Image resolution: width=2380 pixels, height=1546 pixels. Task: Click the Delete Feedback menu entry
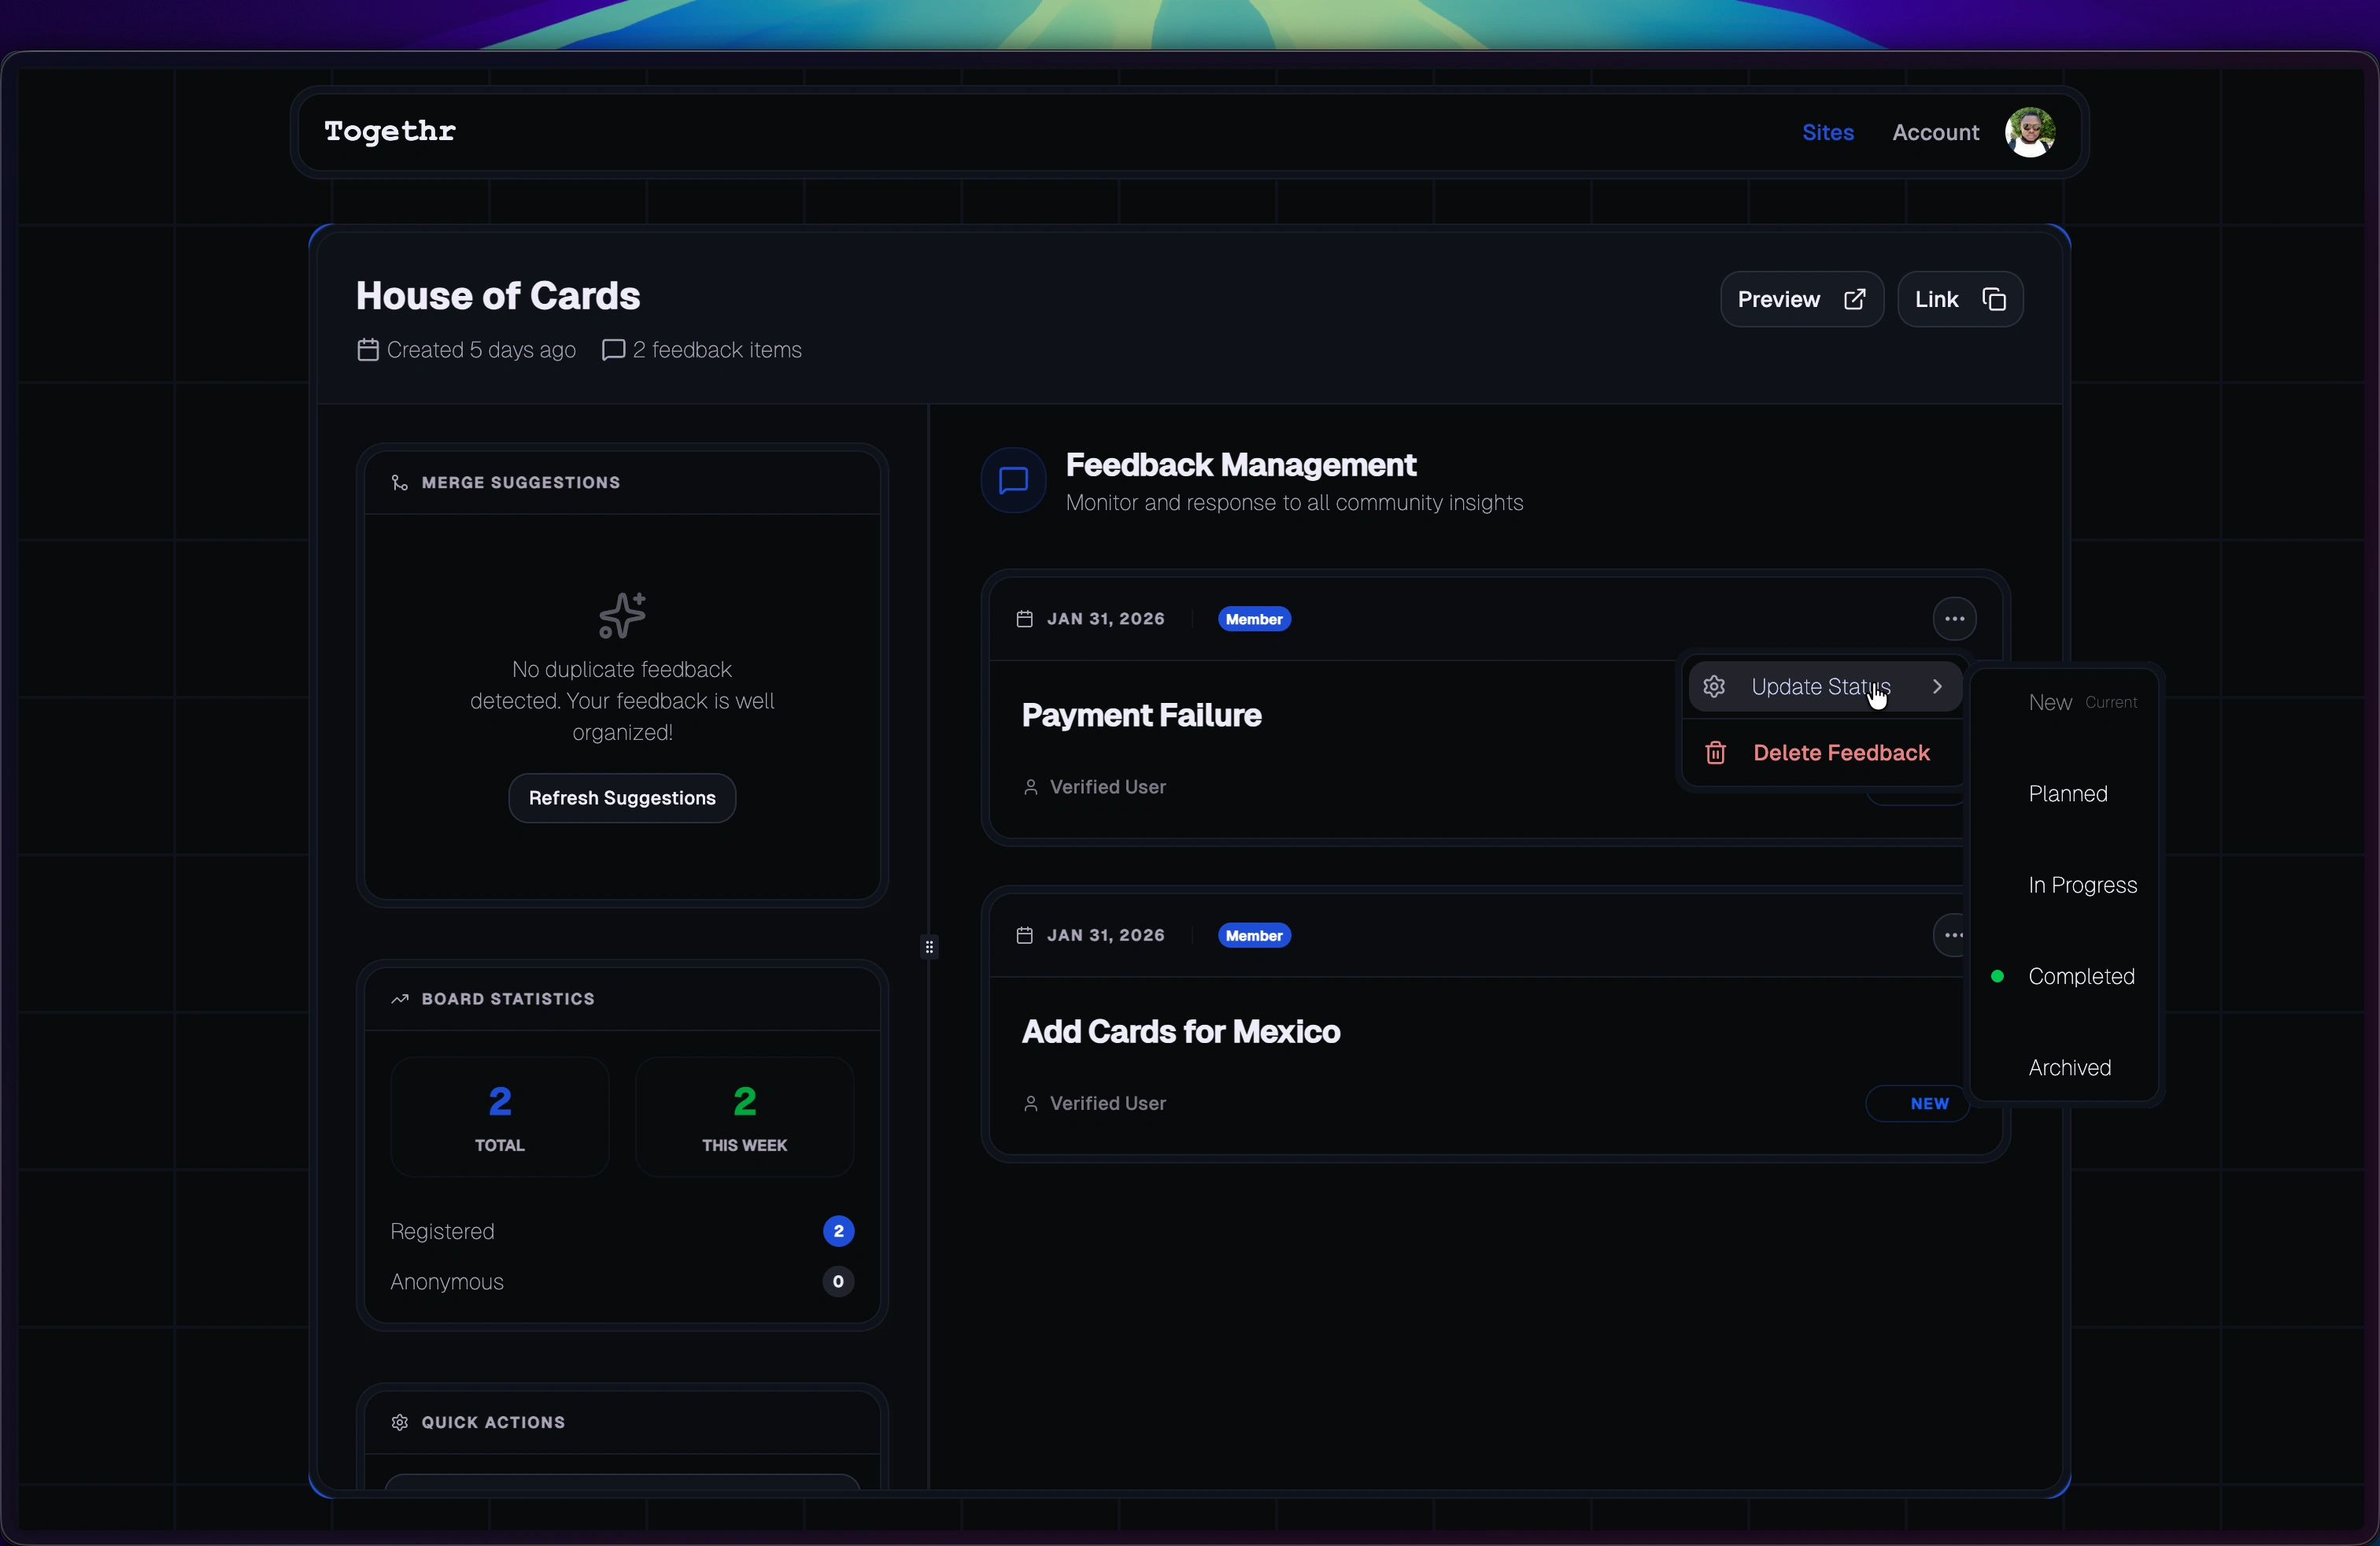coord(1840,753)
